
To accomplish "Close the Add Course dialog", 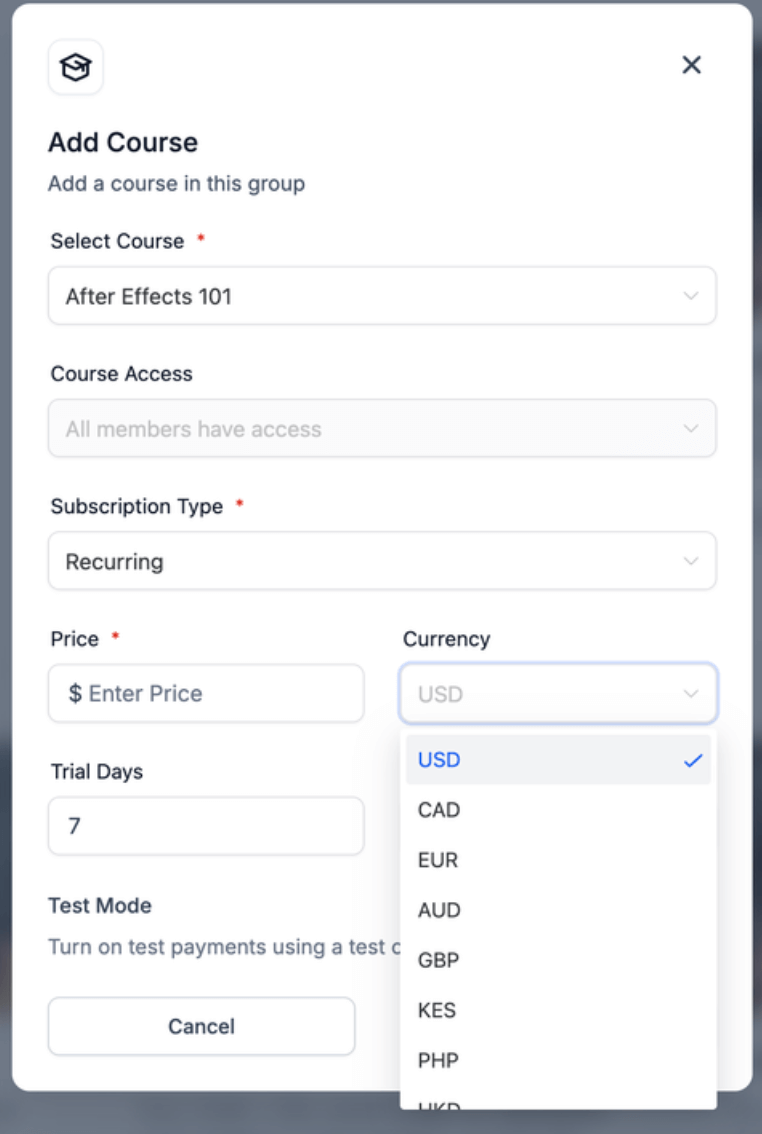I will pyautogui.click(x=691, y=65).
